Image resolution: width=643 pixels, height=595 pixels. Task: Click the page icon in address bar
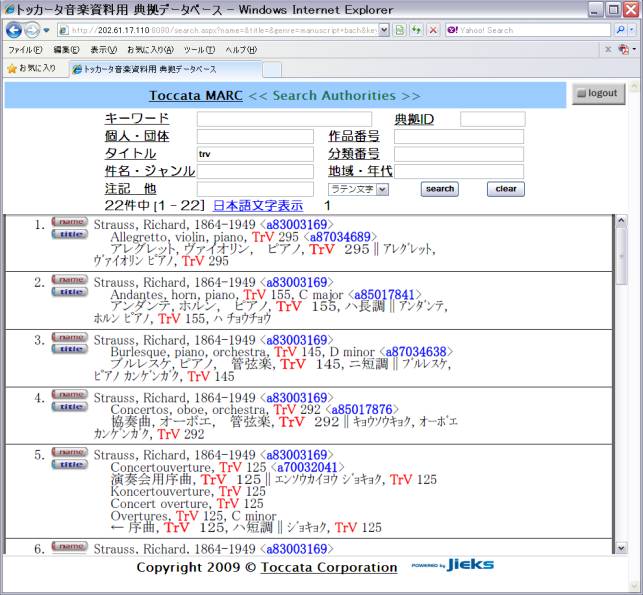click(64, 30)
